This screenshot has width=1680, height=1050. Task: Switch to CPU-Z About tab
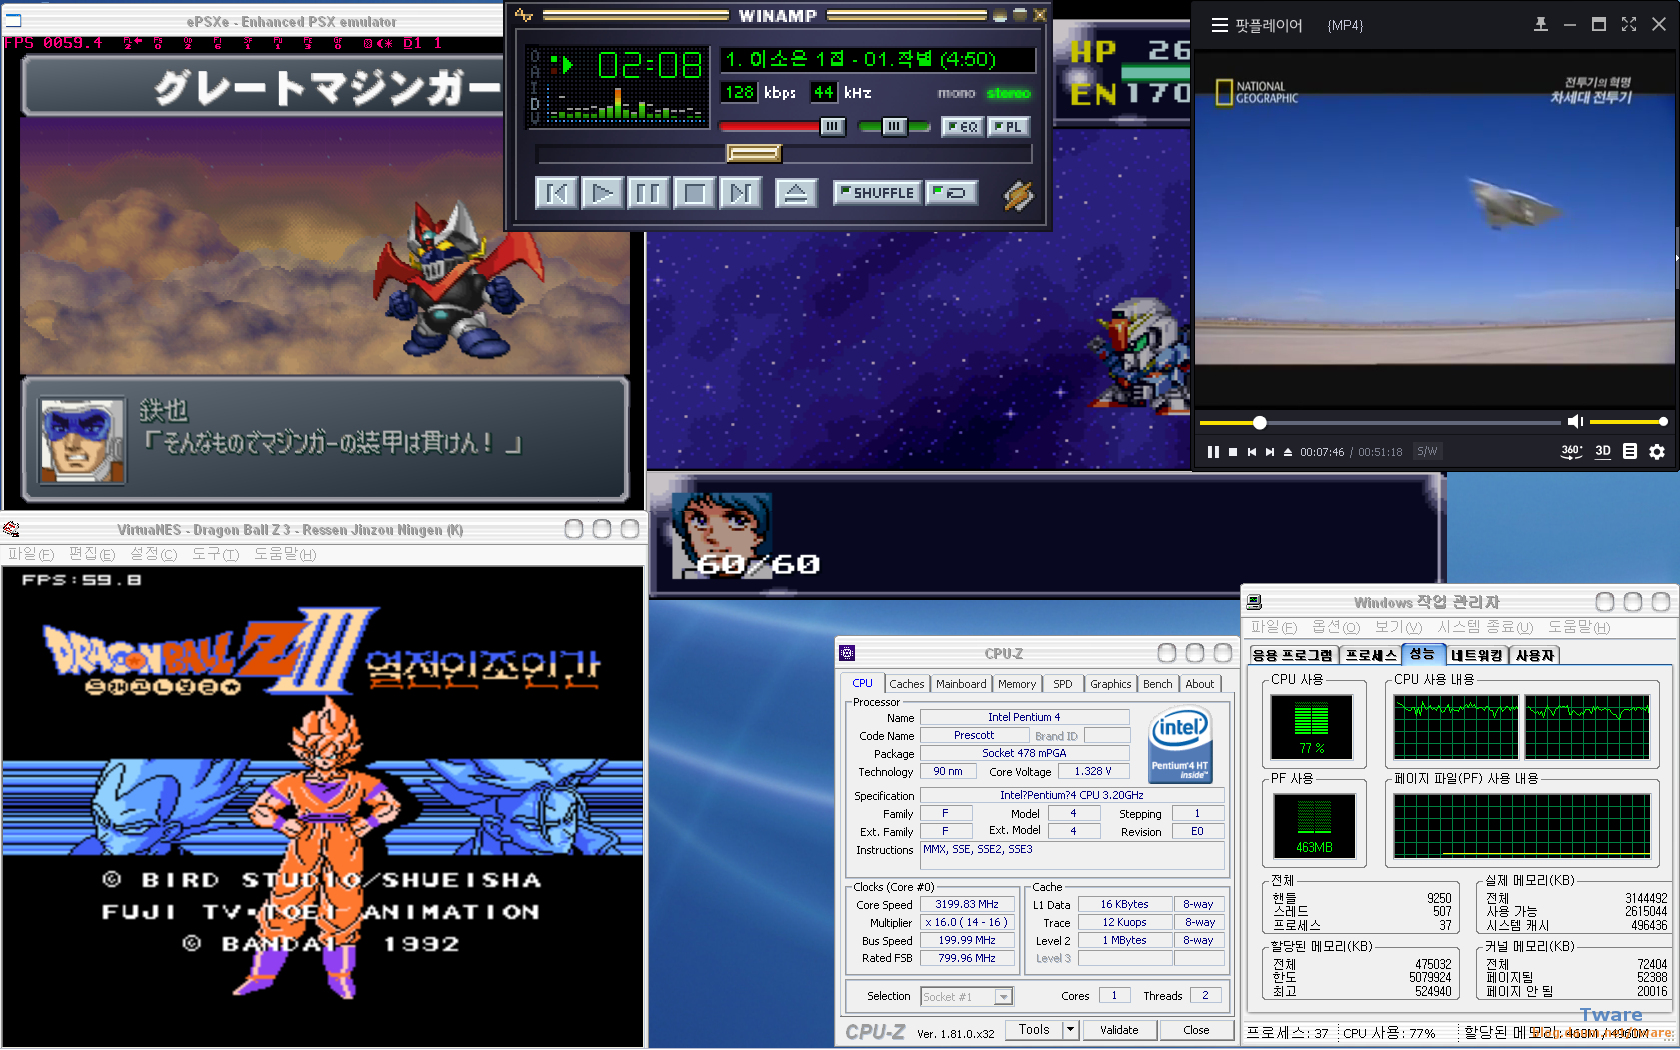coord(1200,684)
